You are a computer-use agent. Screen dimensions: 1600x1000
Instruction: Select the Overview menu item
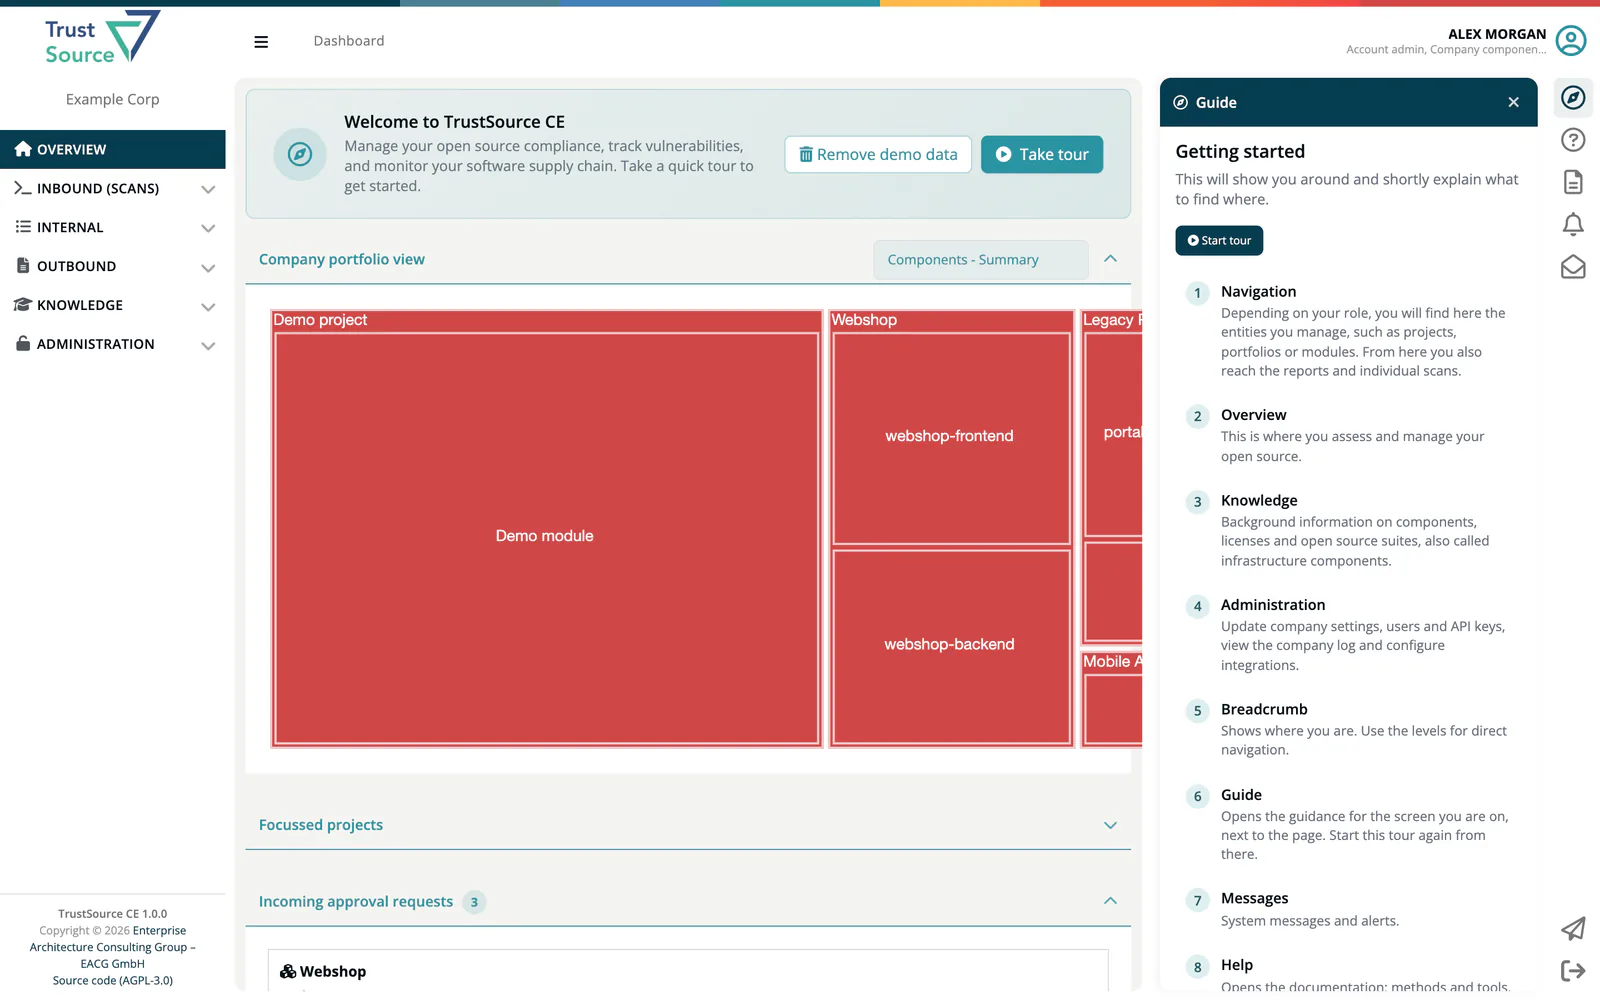pyautogui.click(x=113, y=149)
